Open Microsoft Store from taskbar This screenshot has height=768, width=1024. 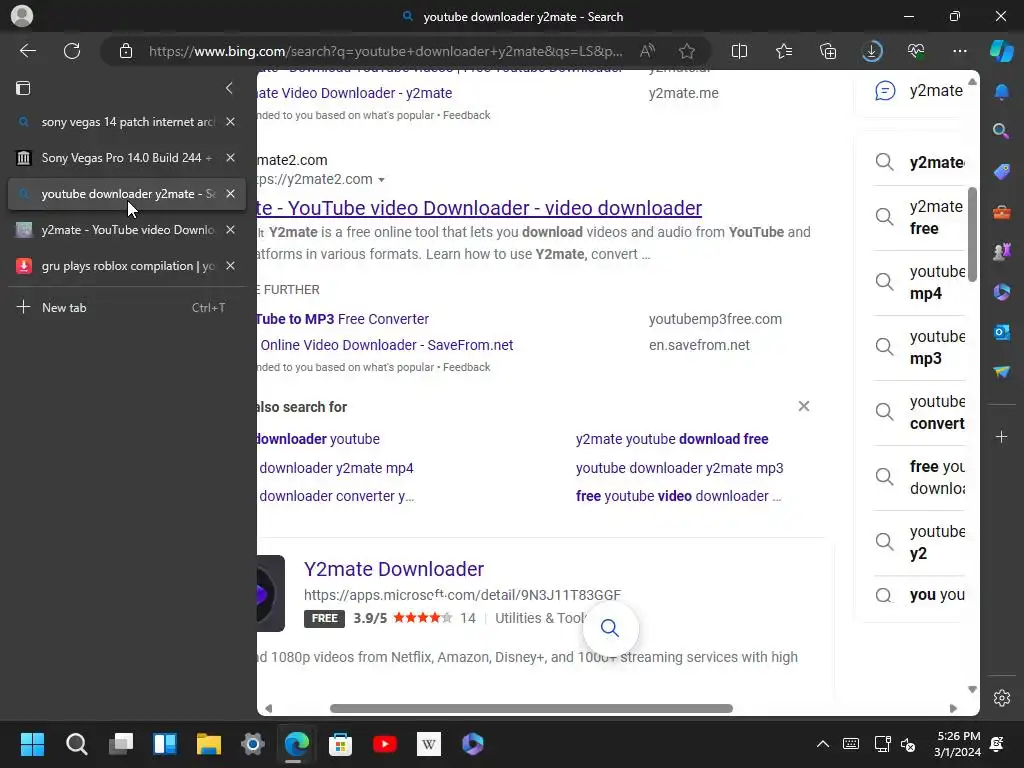(x=340, y=744)
